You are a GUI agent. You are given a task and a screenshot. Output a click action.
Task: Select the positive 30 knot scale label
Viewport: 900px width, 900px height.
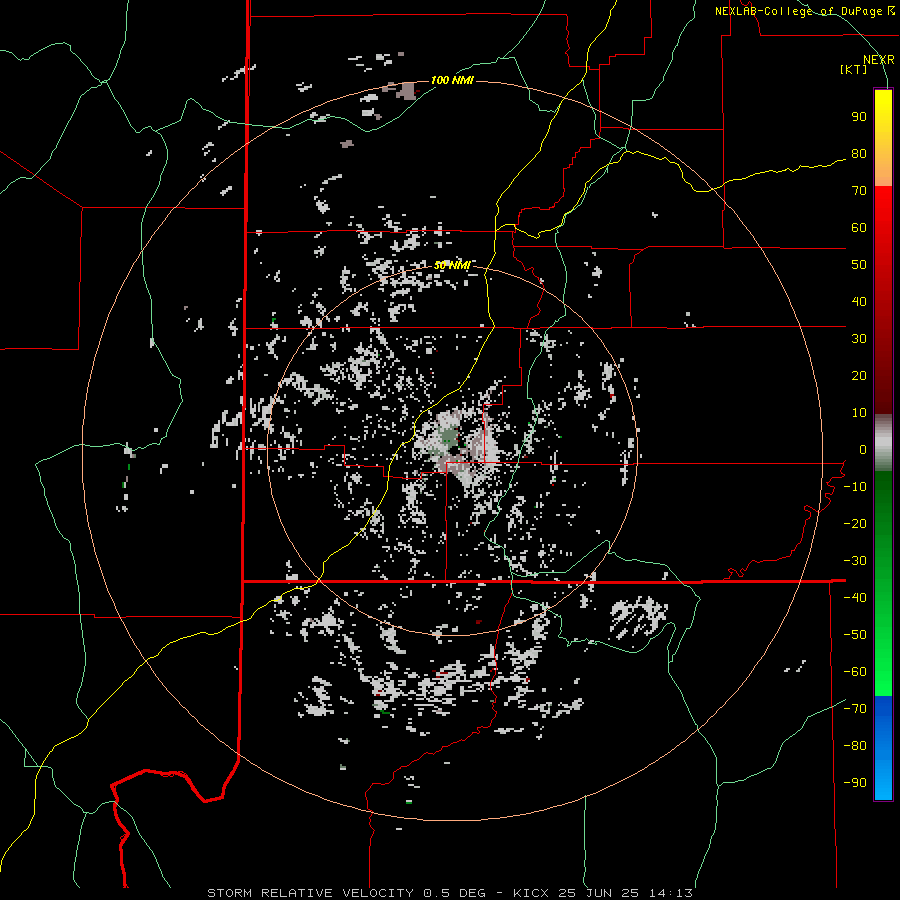[859, 339]
